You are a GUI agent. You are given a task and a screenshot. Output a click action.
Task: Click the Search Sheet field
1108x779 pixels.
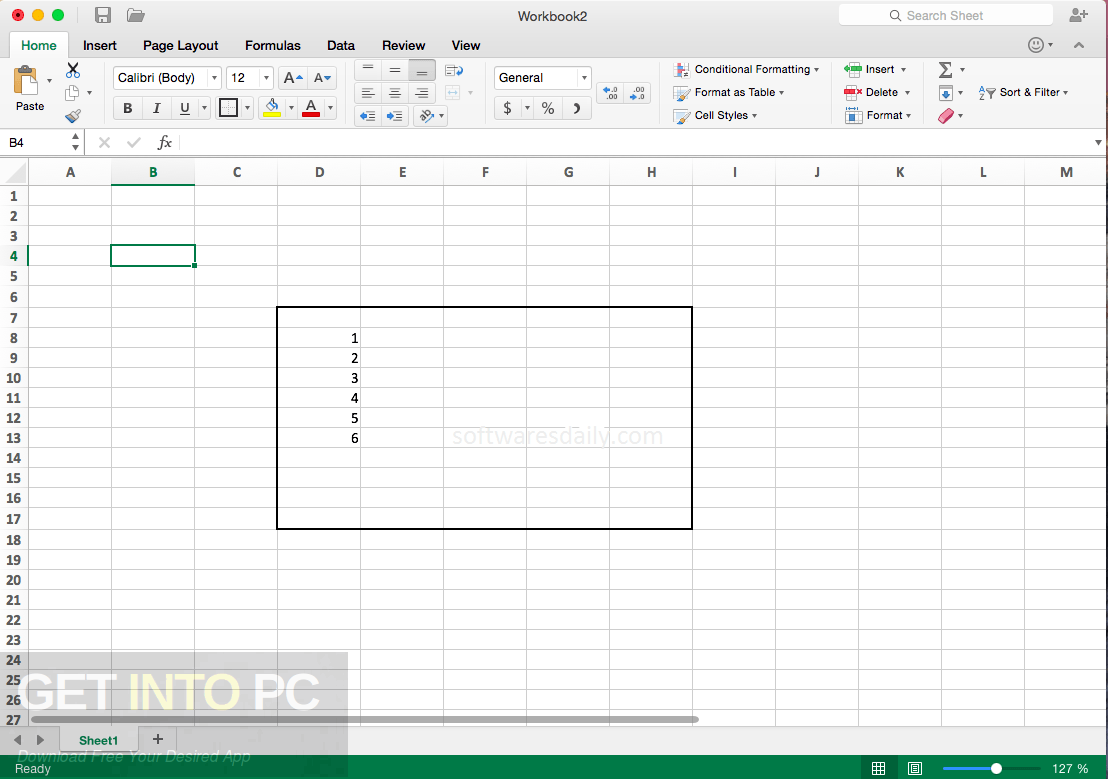[945, 15]
